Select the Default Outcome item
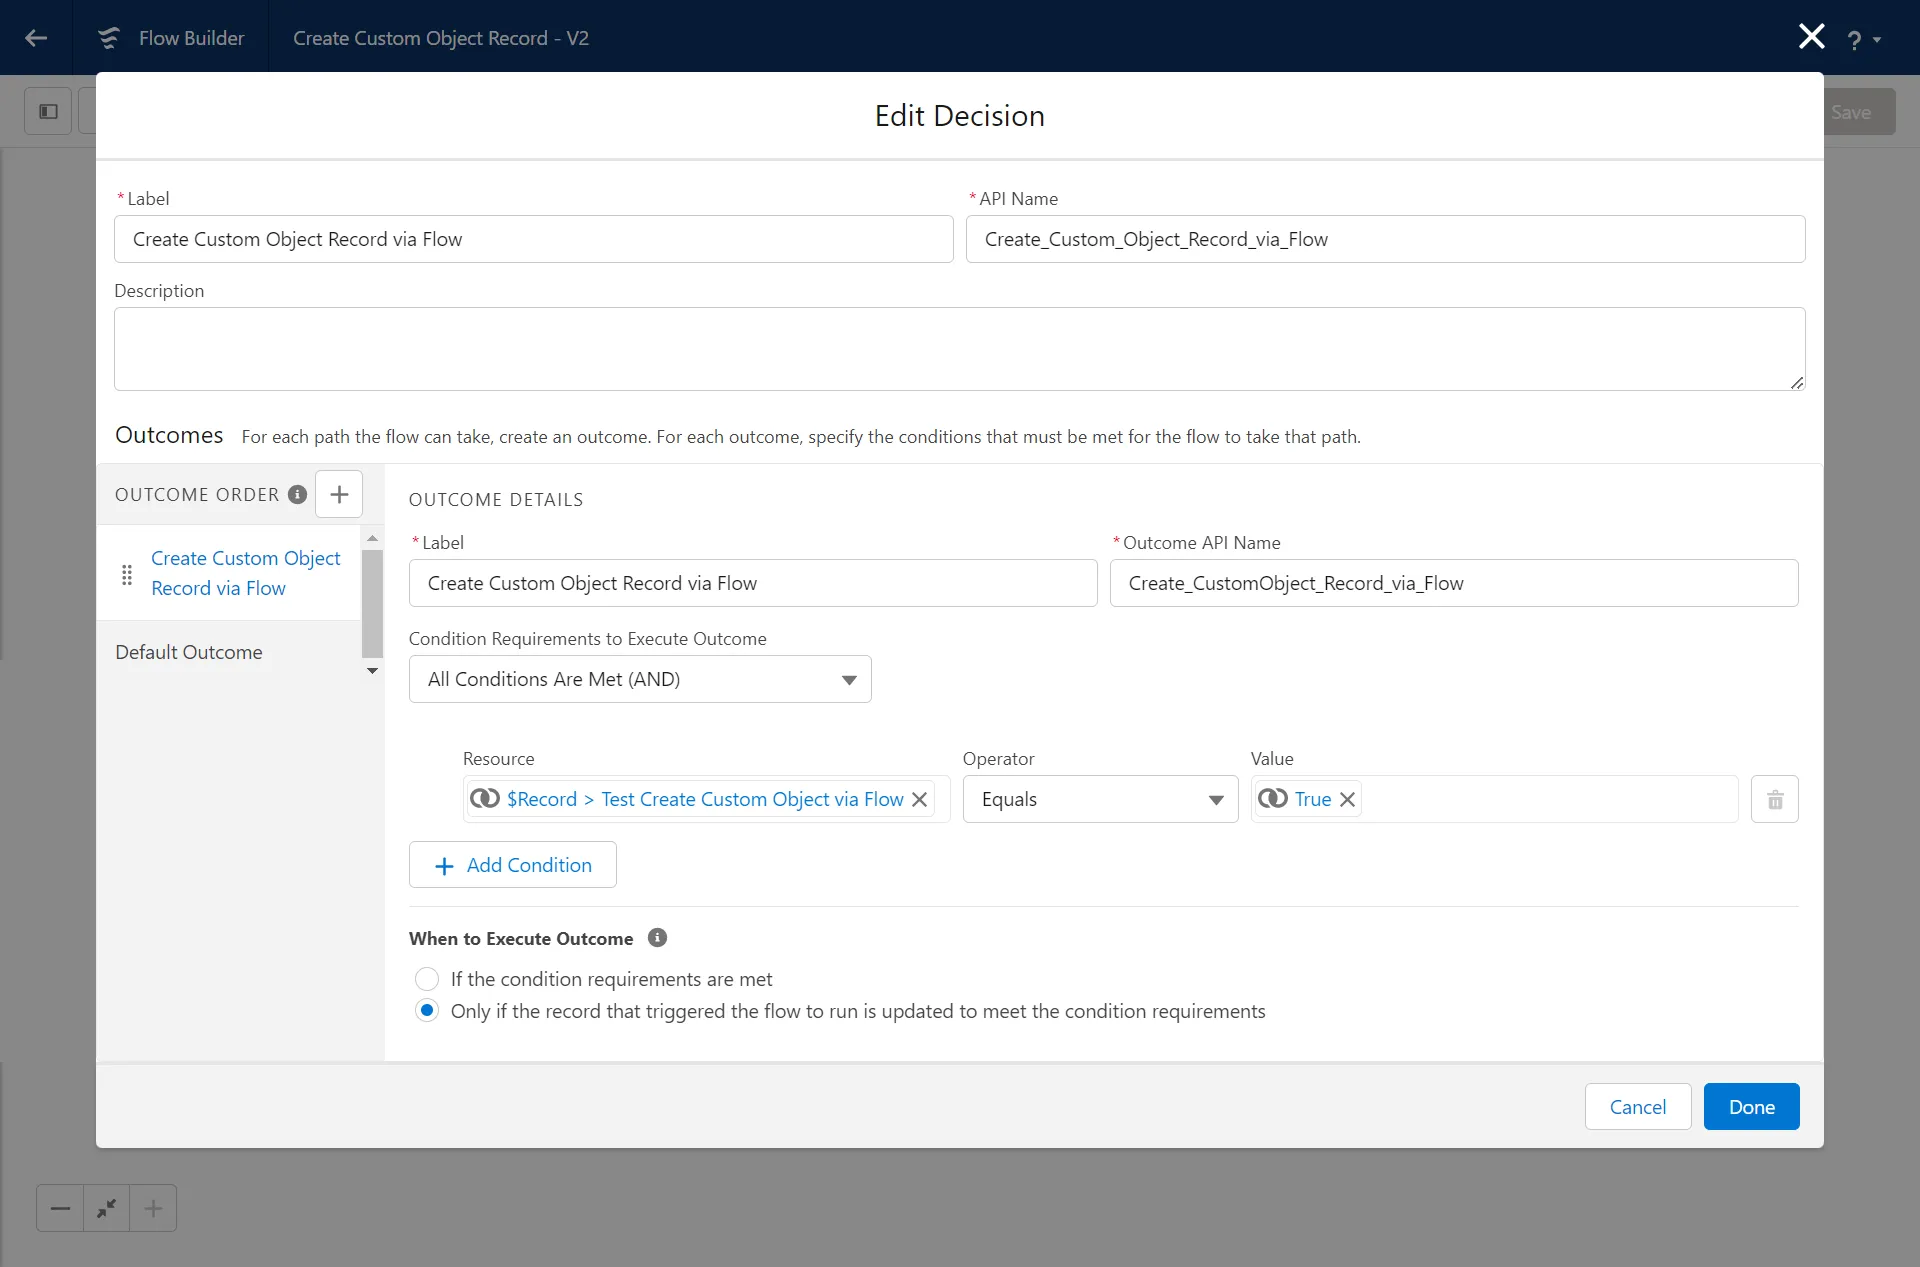Screen dimensions: 1920x1267 click(189, 652)
